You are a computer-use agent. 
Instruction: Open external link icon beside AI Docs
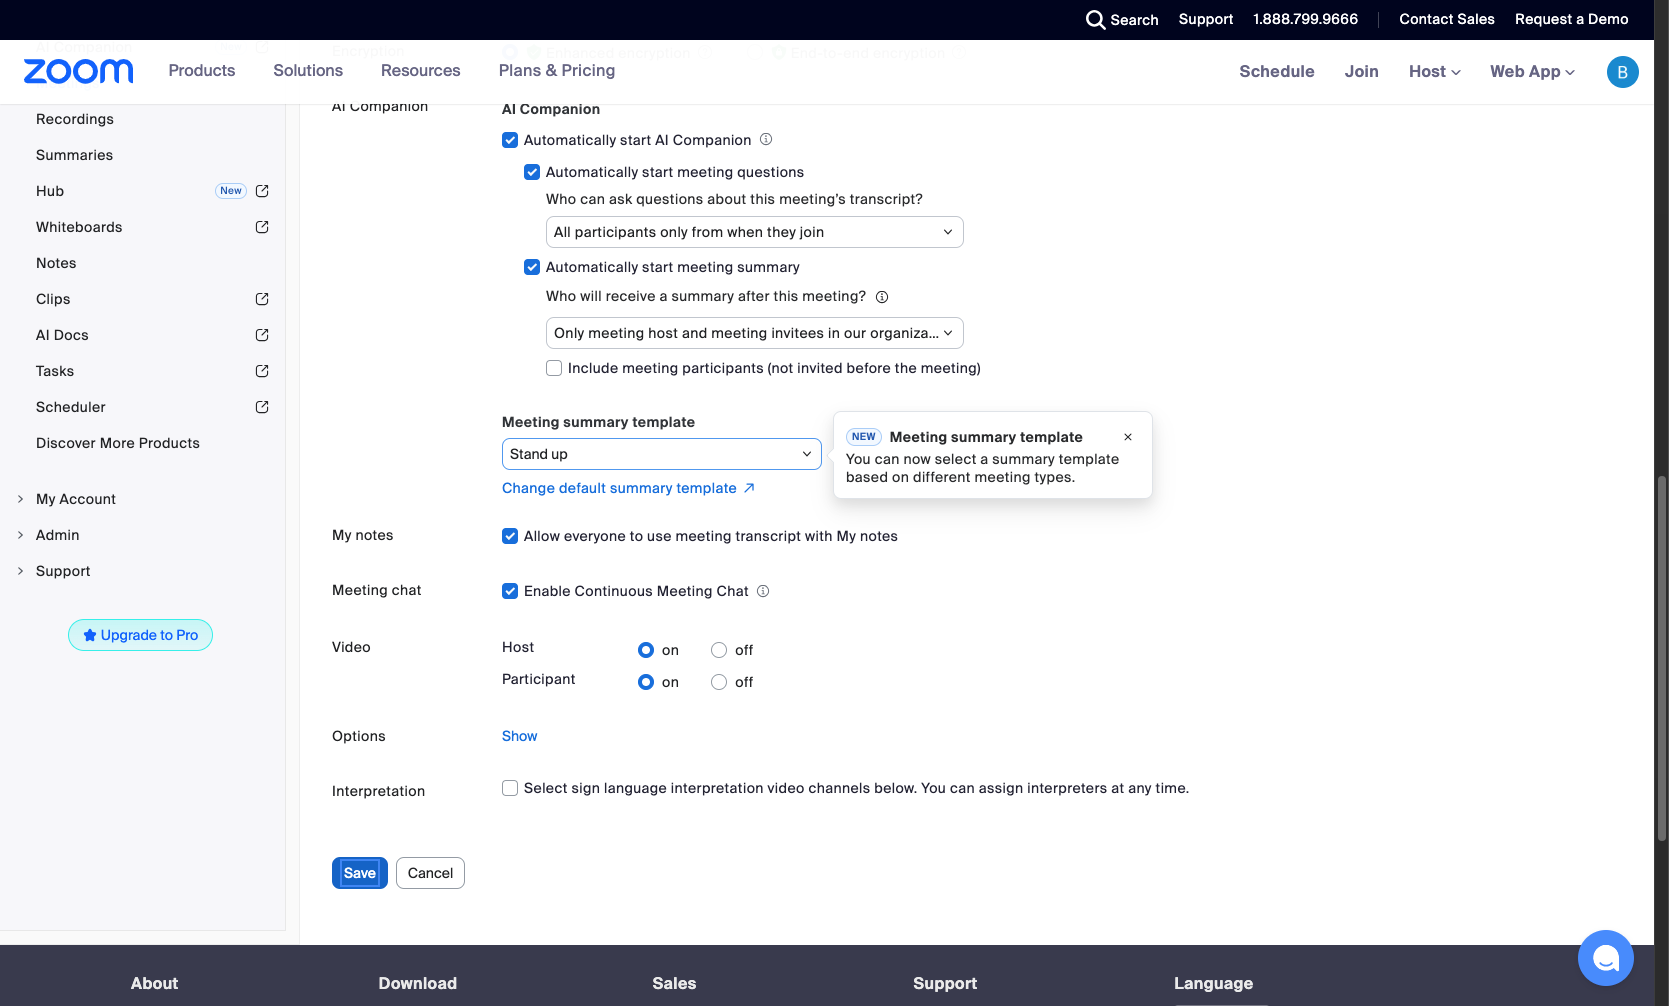click(262, 335)
